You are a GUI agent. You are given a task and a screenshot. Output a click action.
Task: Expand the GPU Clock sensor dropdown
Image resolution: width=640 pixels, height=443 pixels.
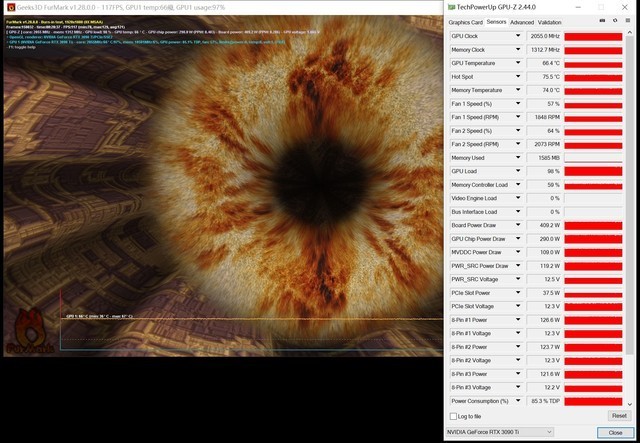pos(518,35)
